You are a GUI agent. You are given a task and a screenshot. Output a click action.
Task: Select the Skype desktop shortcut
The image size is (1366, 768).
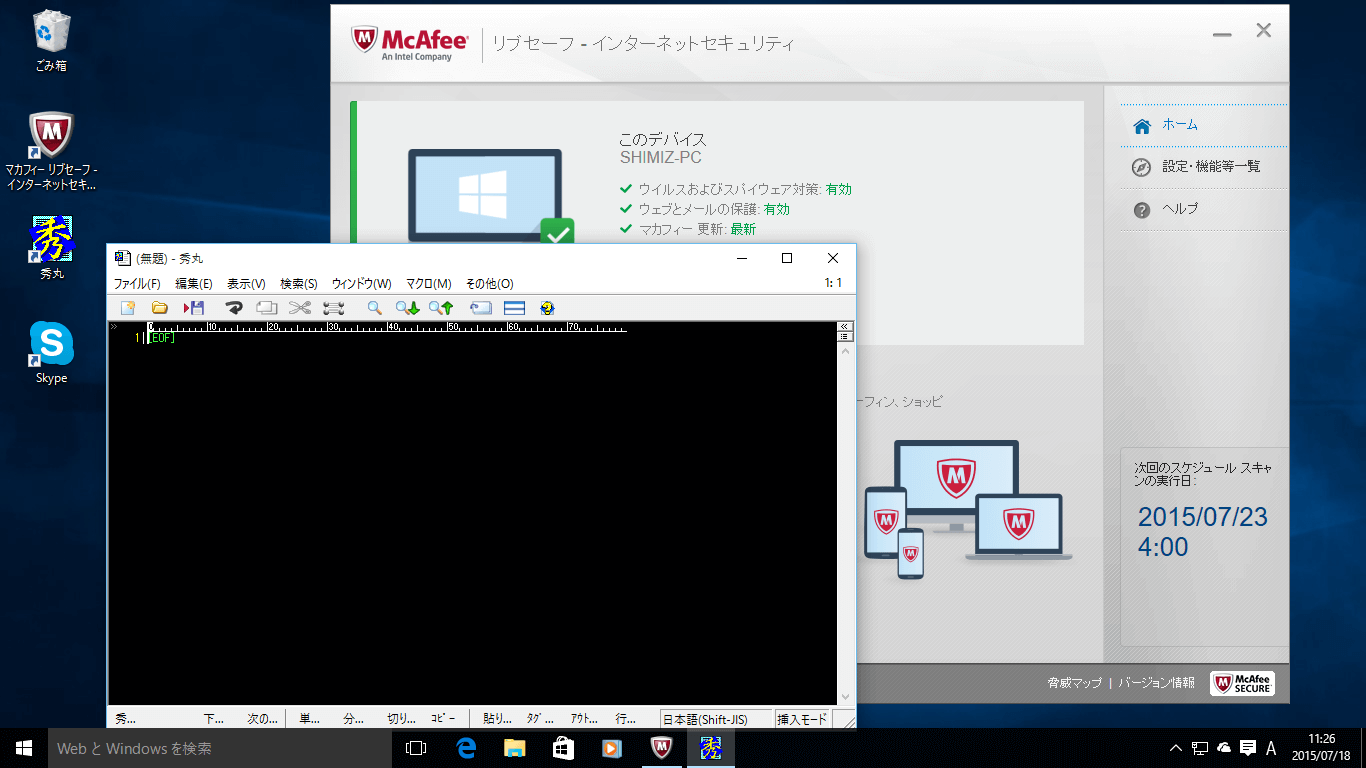coord(52,352)
